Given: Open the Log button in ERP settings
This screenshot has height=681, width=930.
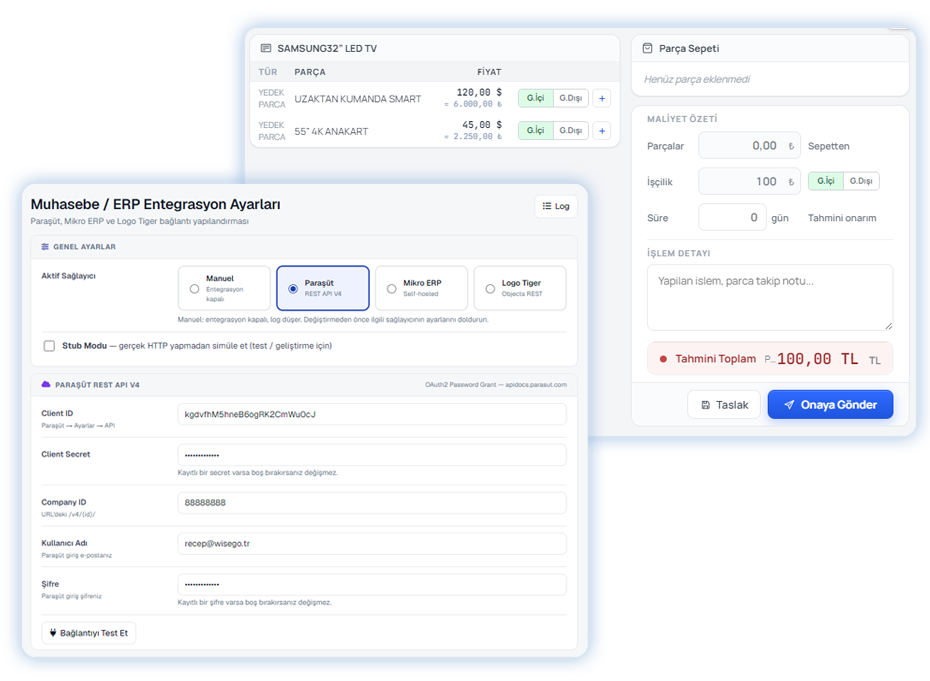Looking at the screenshot, I should 556,206.
